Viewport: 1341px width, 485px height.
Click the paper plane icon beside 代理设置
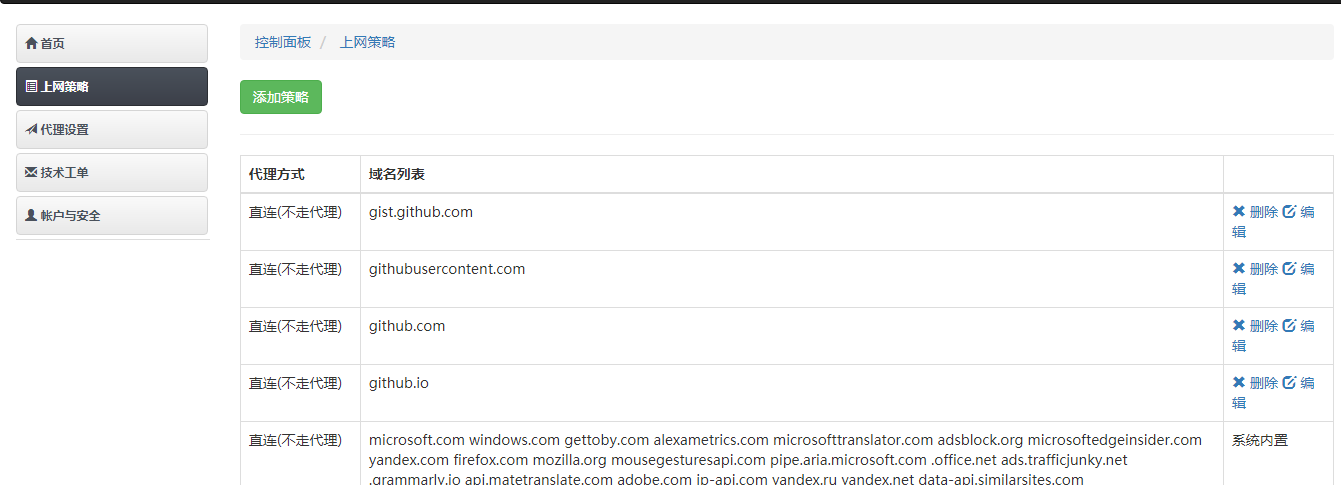[31, 130]
